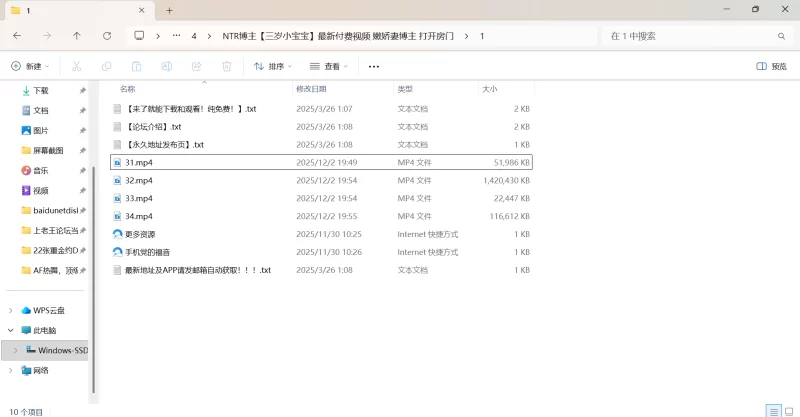Add a new tab with plus button

click(x=169, y=10)
